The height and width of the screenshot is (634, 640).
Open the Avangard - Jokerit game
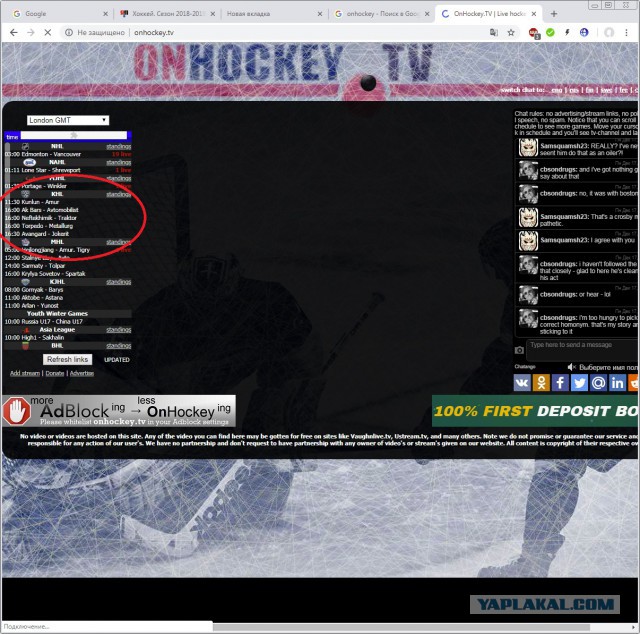coord(45,234)
